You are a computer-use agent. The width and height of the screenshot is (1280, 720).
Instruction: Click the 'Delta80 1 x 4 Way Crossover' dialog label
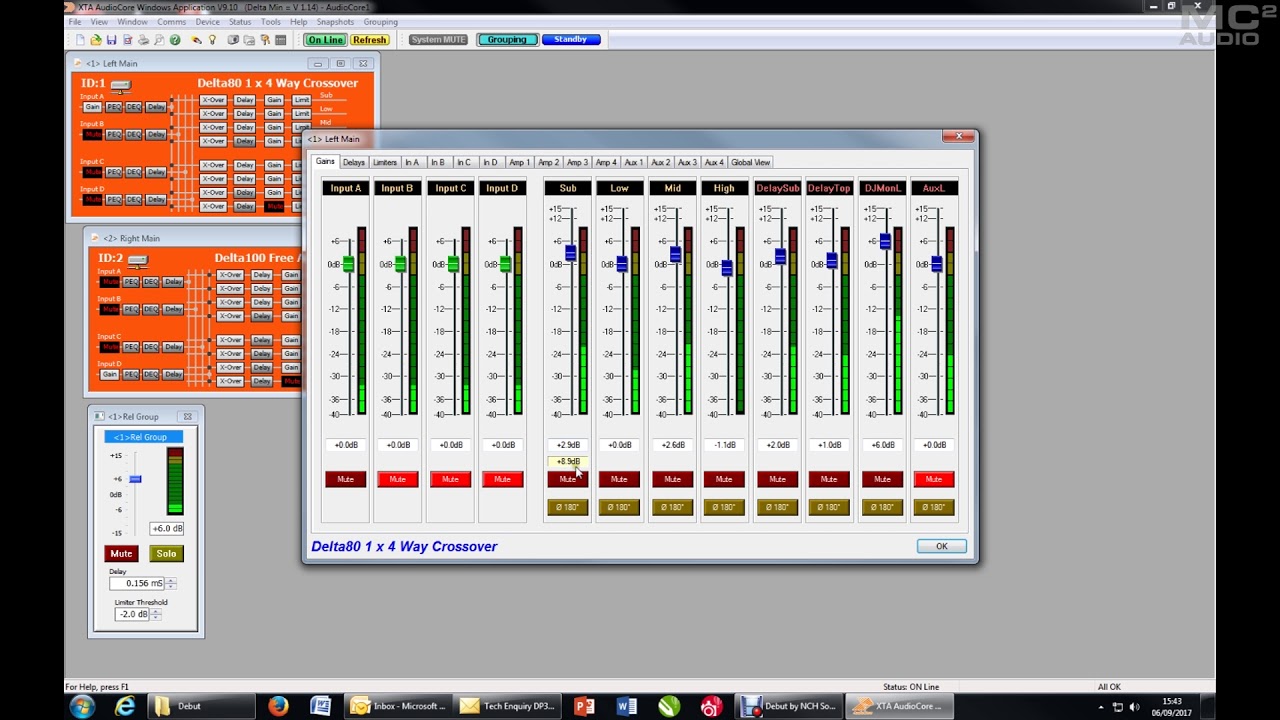pyautogui.click(x=404, y=547)
